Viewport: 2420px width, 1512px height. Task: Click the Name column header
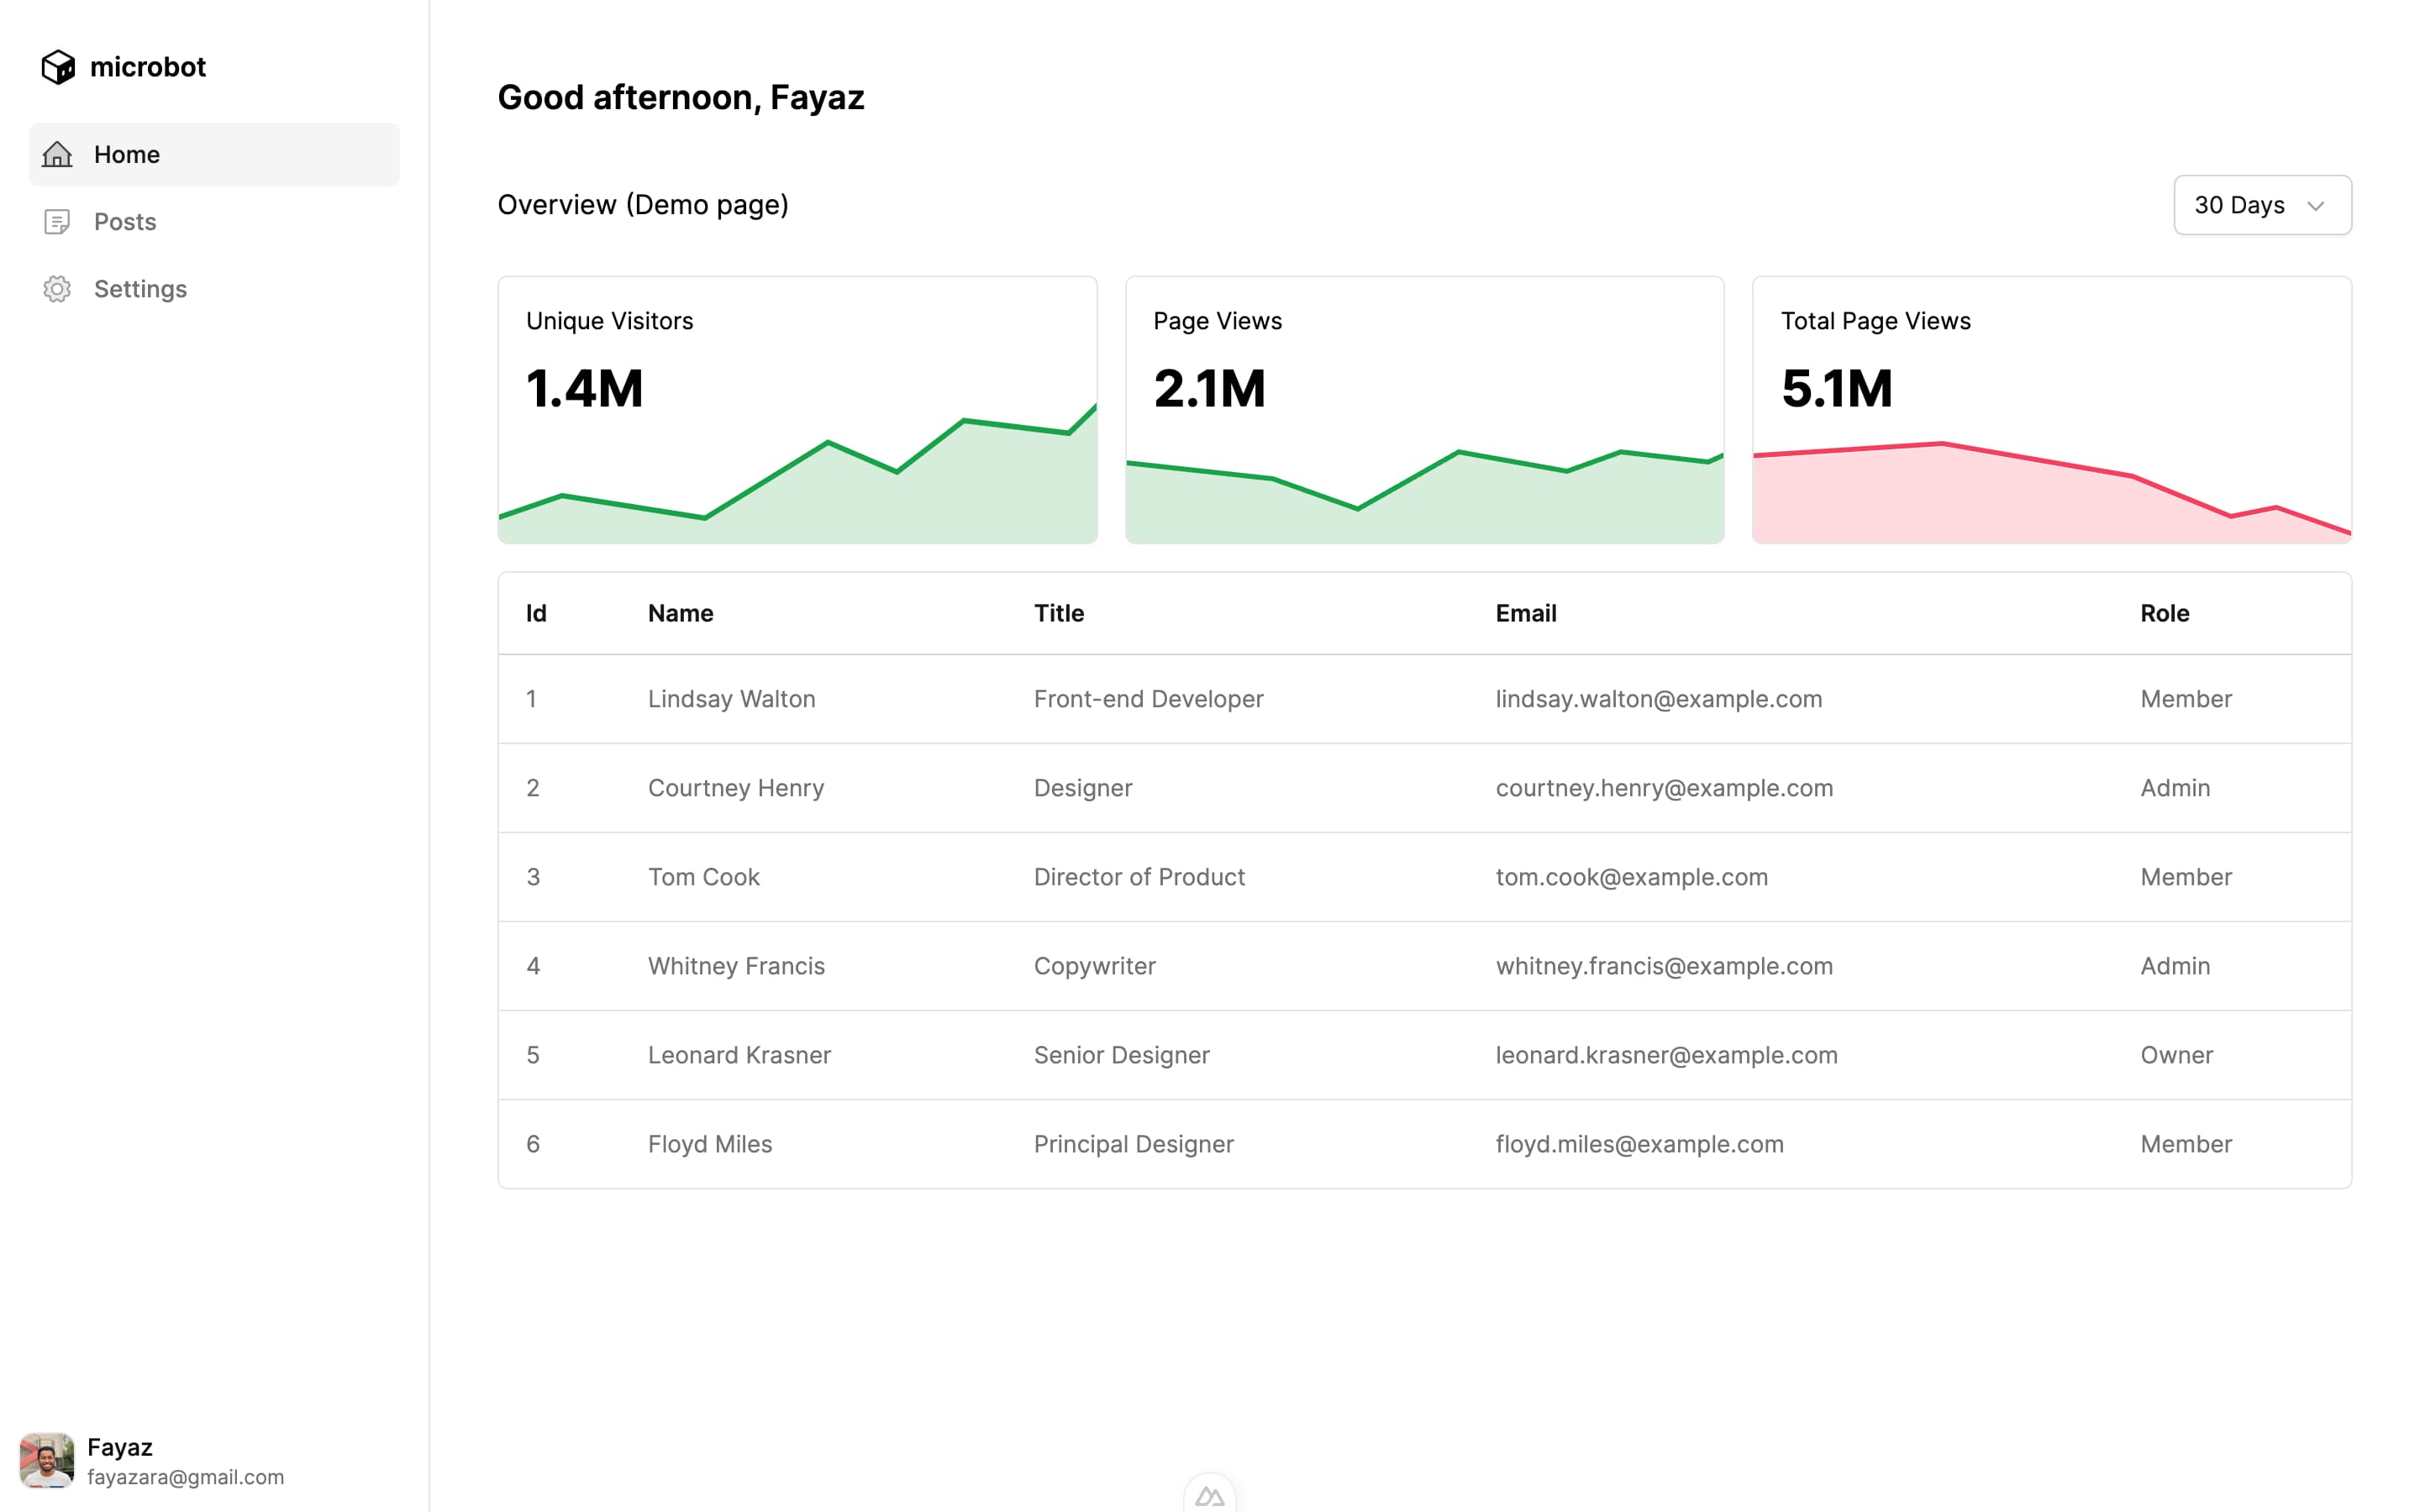point(680,613)
